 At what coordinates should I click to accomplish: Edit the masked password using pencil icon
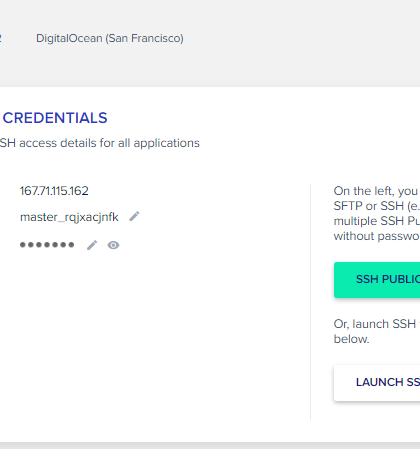click(92, 245)
